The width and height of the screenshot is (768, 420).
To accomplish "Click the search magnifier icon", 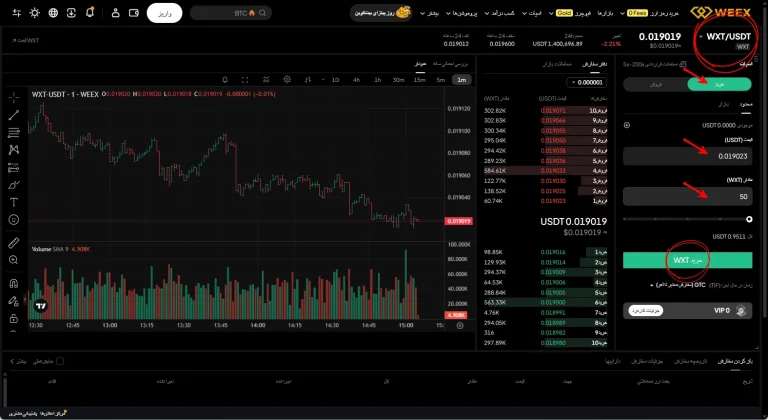I will coord(263,13).
